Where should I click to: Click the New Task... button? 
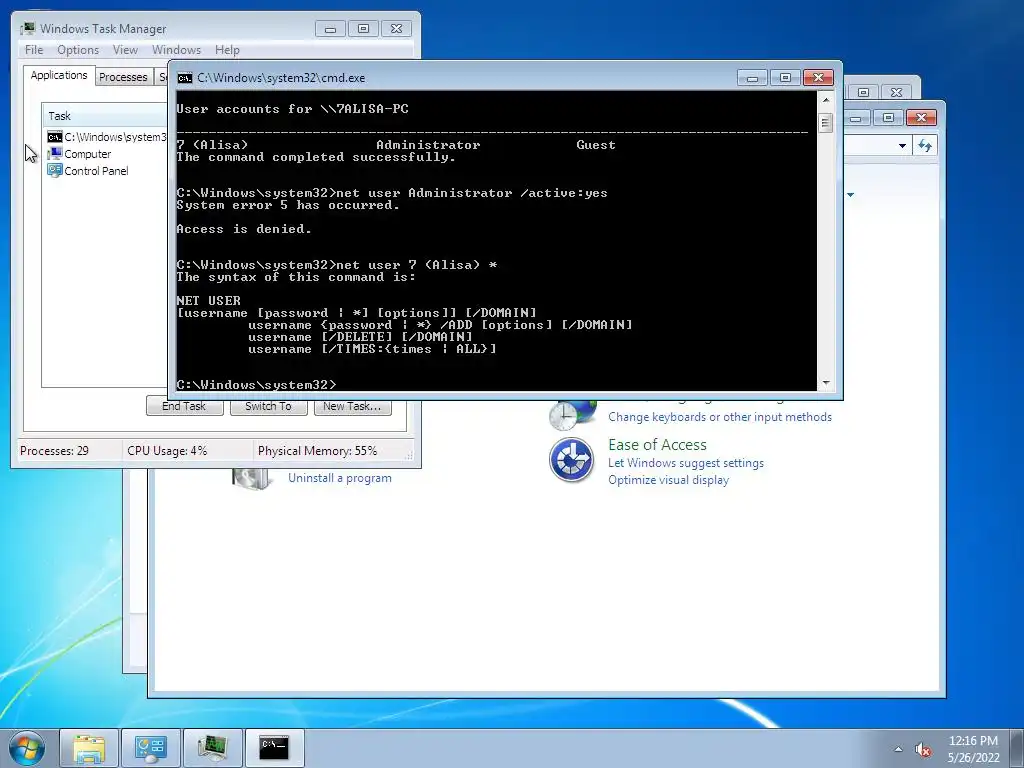point(352,406)
